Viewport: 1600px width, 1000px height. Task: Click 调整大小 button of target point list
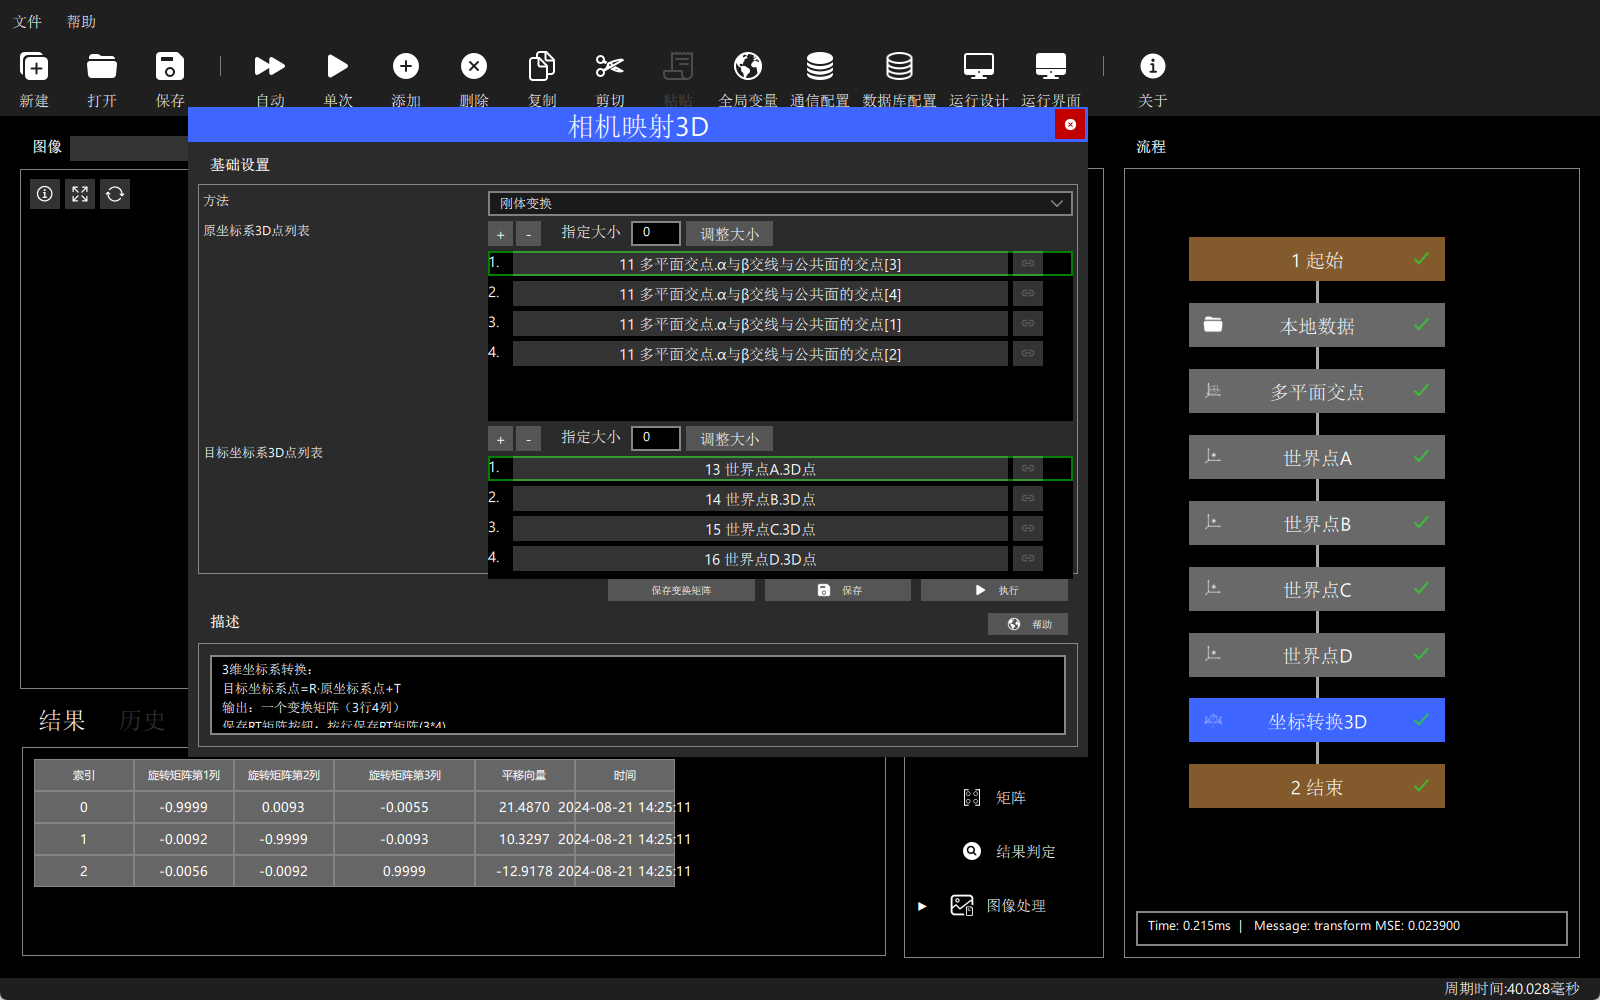729,439
